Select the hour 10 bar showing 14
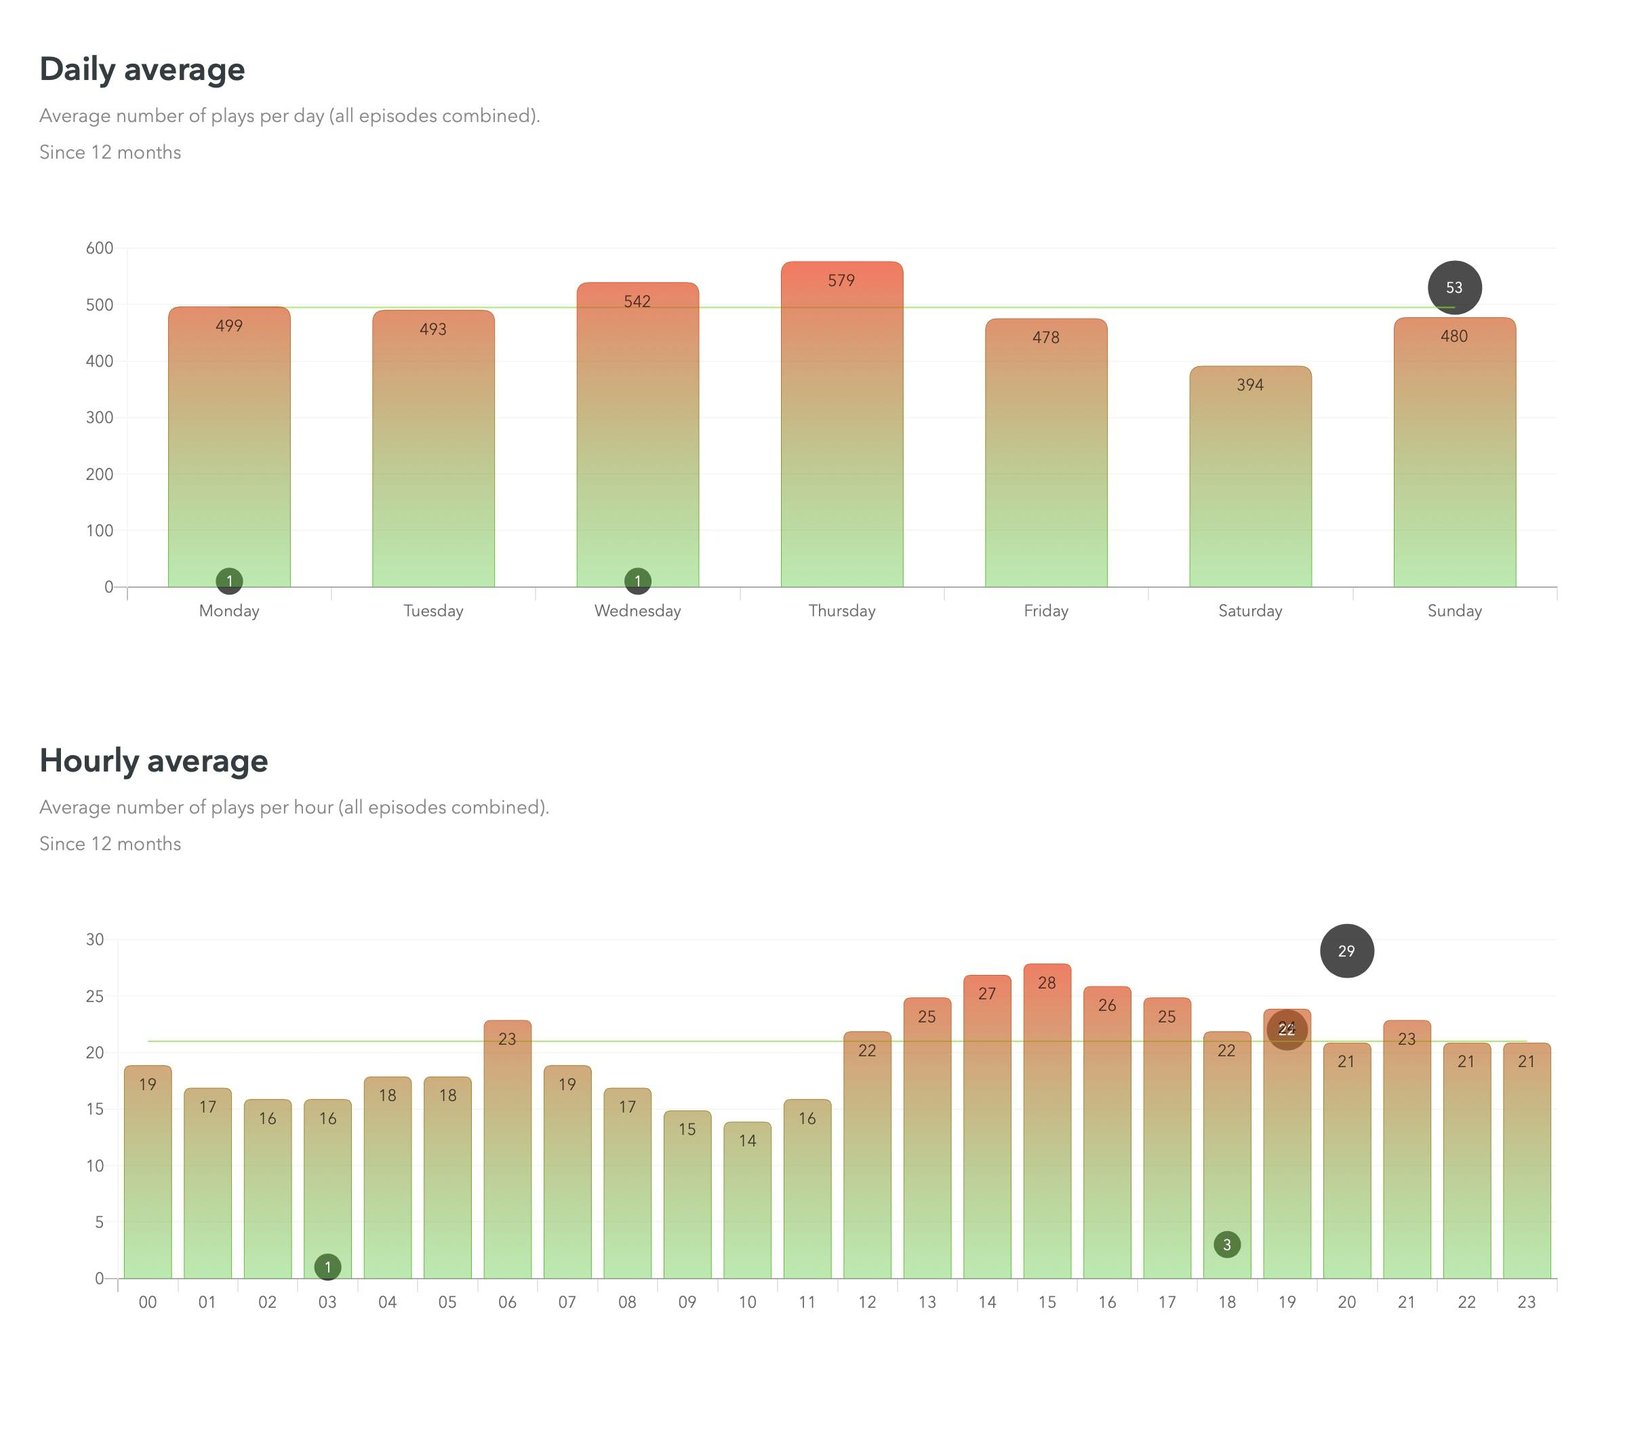1646x1440 pixels. [x=747, y=1200]
